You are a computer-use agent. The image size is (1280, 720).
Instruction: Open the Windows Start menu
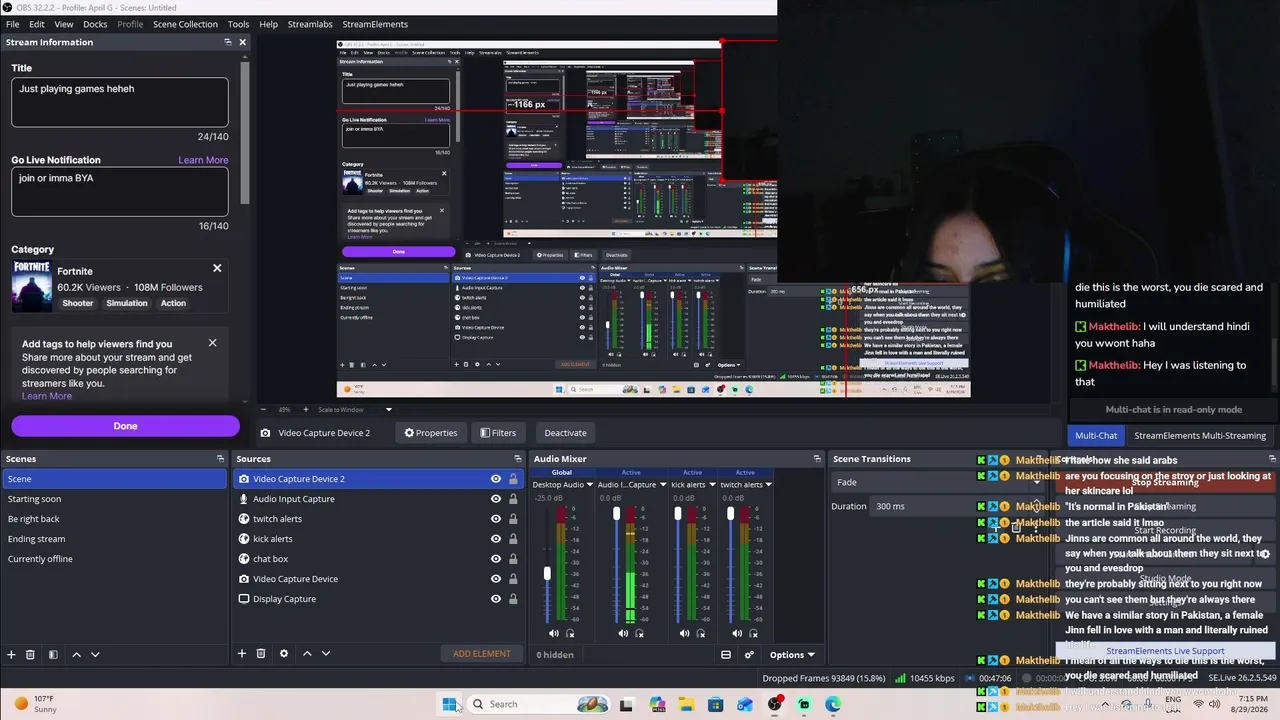coord(450,704)
